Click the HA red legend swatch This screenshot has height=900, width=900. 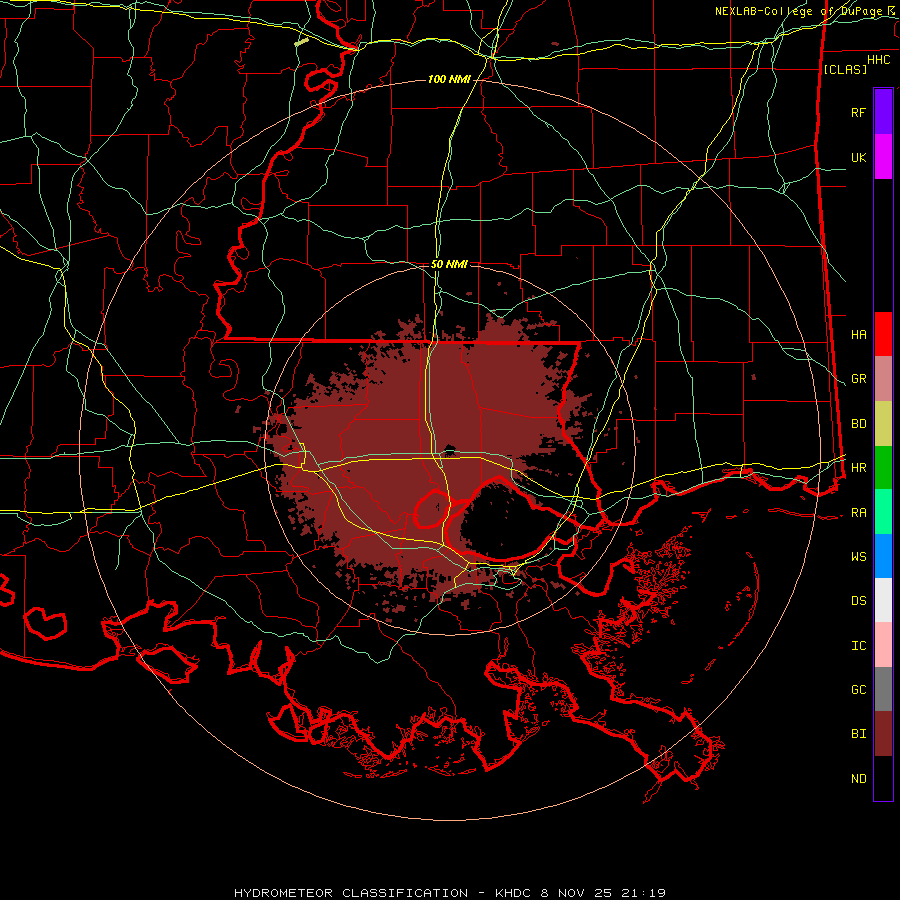(883, 334)
